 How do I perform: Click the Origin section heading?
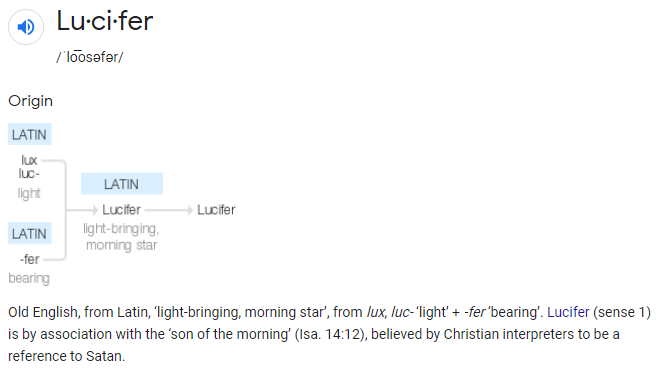tap(30, 101)
